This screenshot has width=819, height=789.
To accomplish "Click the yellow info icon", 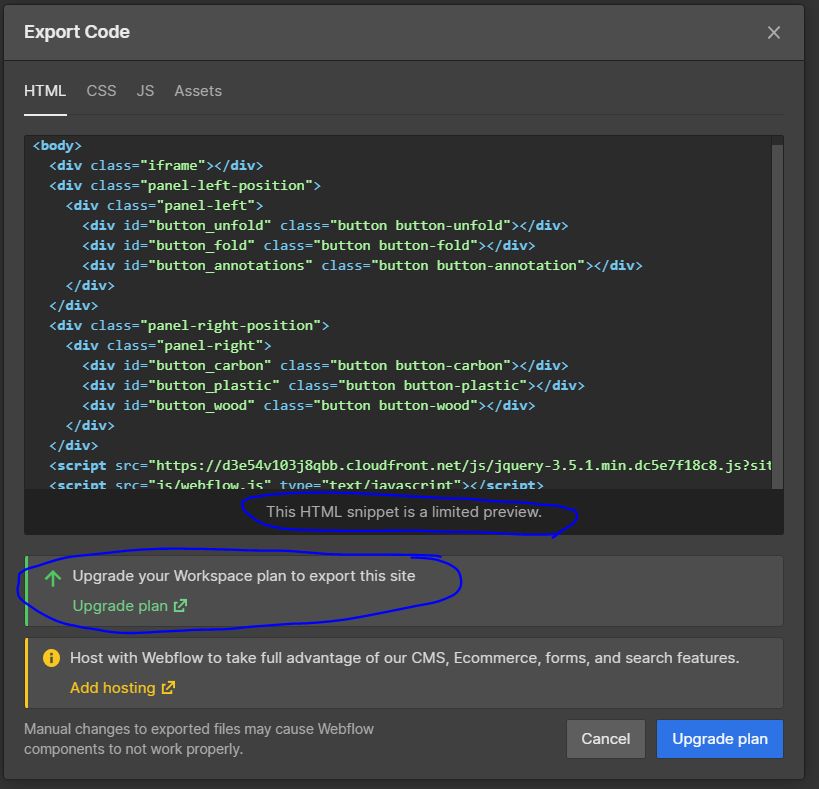I will point(51,657).
